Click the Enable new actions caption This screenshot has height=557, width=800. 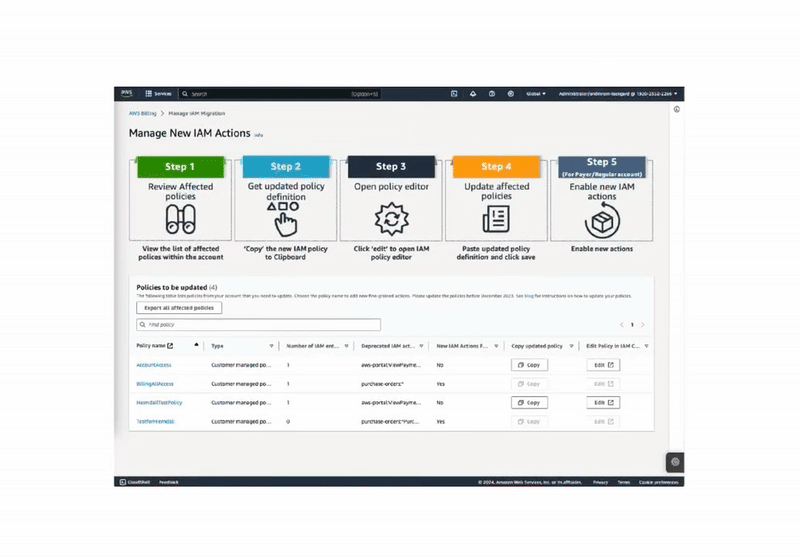pos(602,249)
